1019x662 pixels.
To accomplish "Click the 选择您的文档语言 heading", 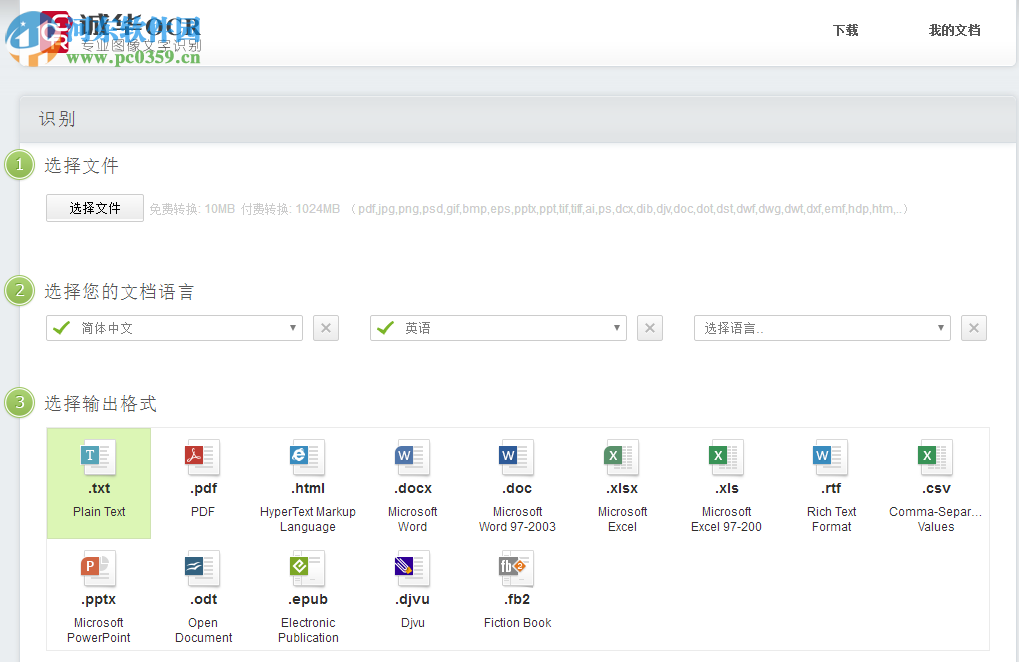I will click(x=119, y=292).
